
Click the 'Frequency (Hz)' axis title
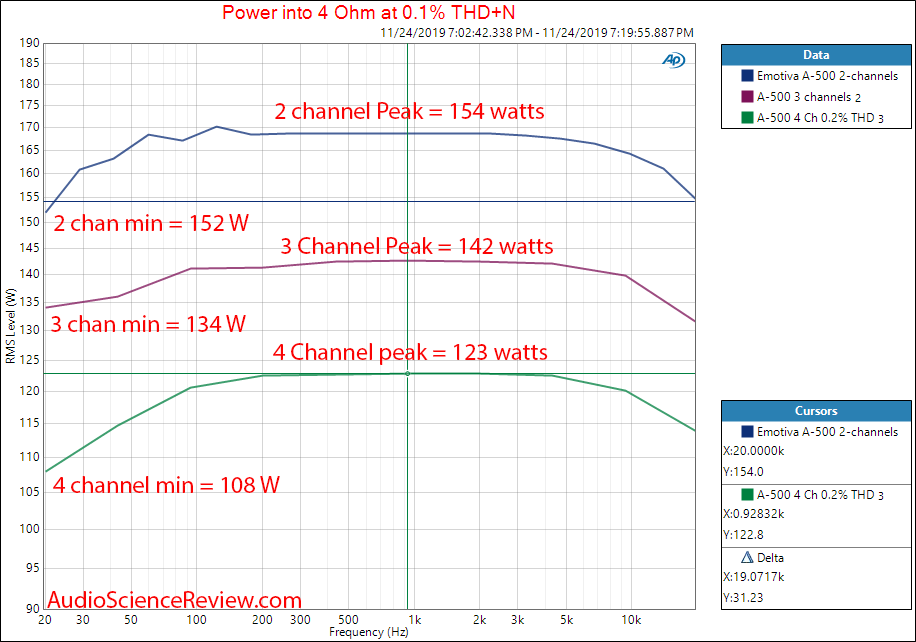click(x=369, y=632)
